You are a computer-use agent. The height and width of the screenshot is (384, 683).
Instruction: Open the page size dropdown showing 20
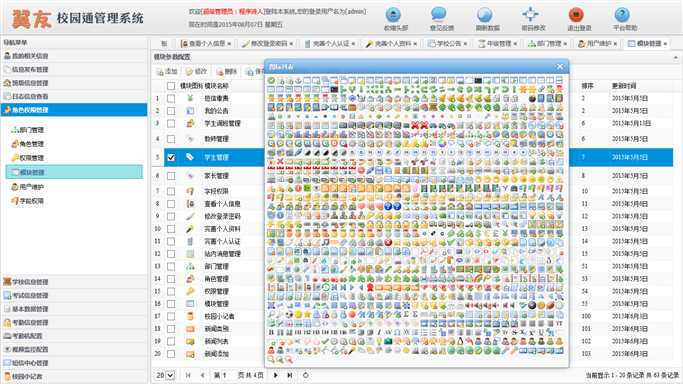click(165, 375)
